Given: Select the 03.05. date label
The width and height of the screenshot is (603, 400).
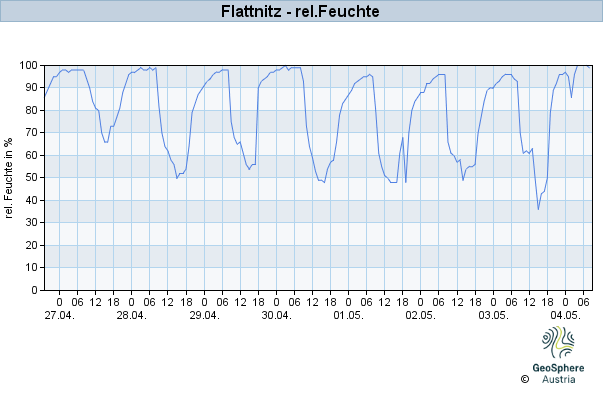Looking at the screenshot, I should [x=493, y=315].
